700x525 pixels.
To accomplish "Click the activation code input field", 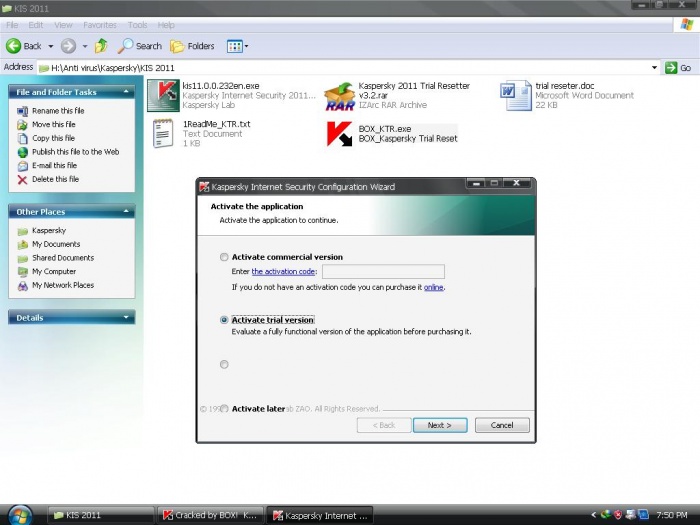I will point(383,271).
